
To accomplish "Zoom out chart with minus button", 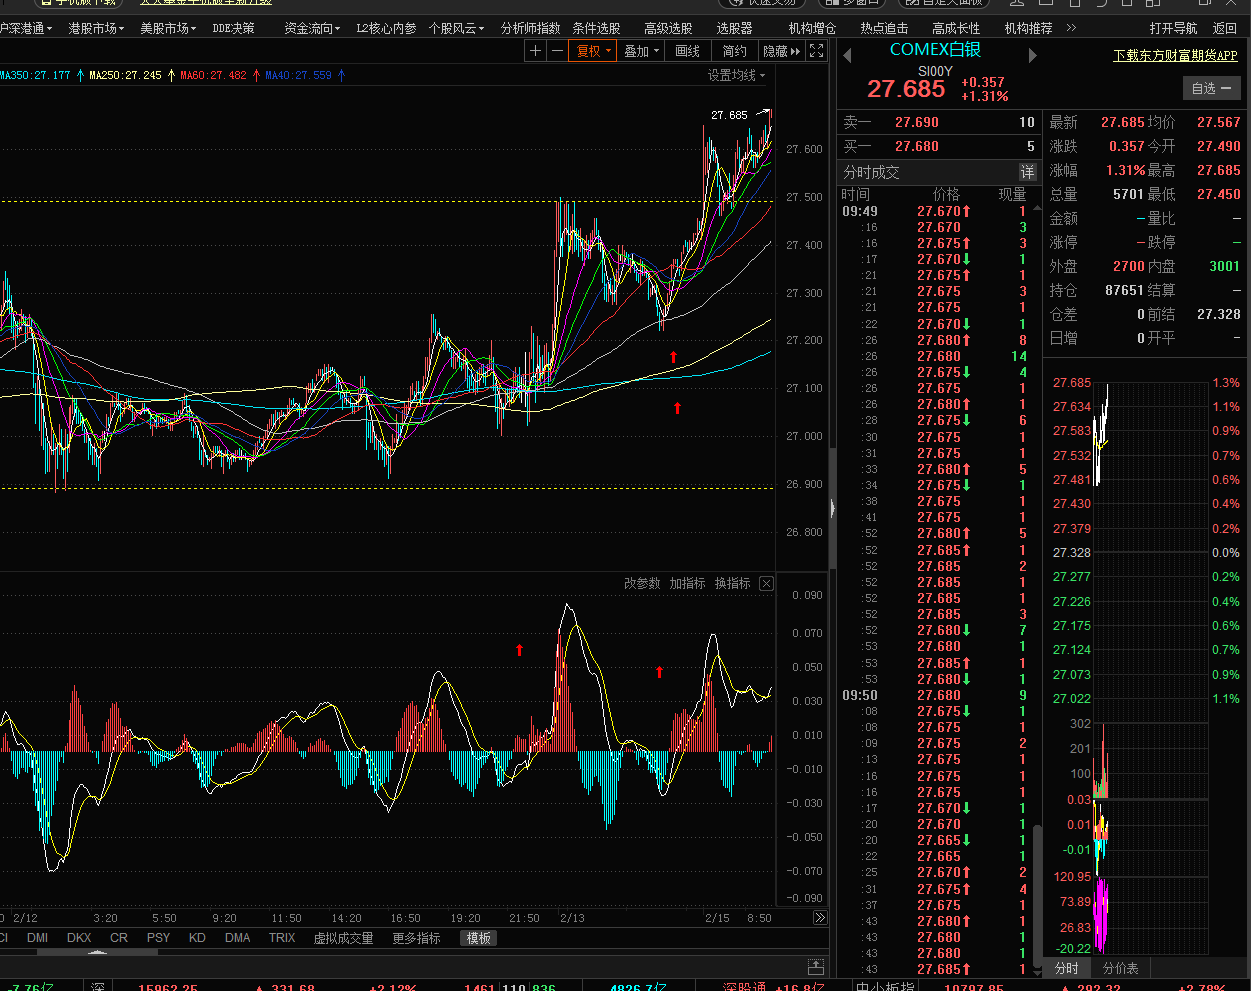I will click(x=557, y=51).
